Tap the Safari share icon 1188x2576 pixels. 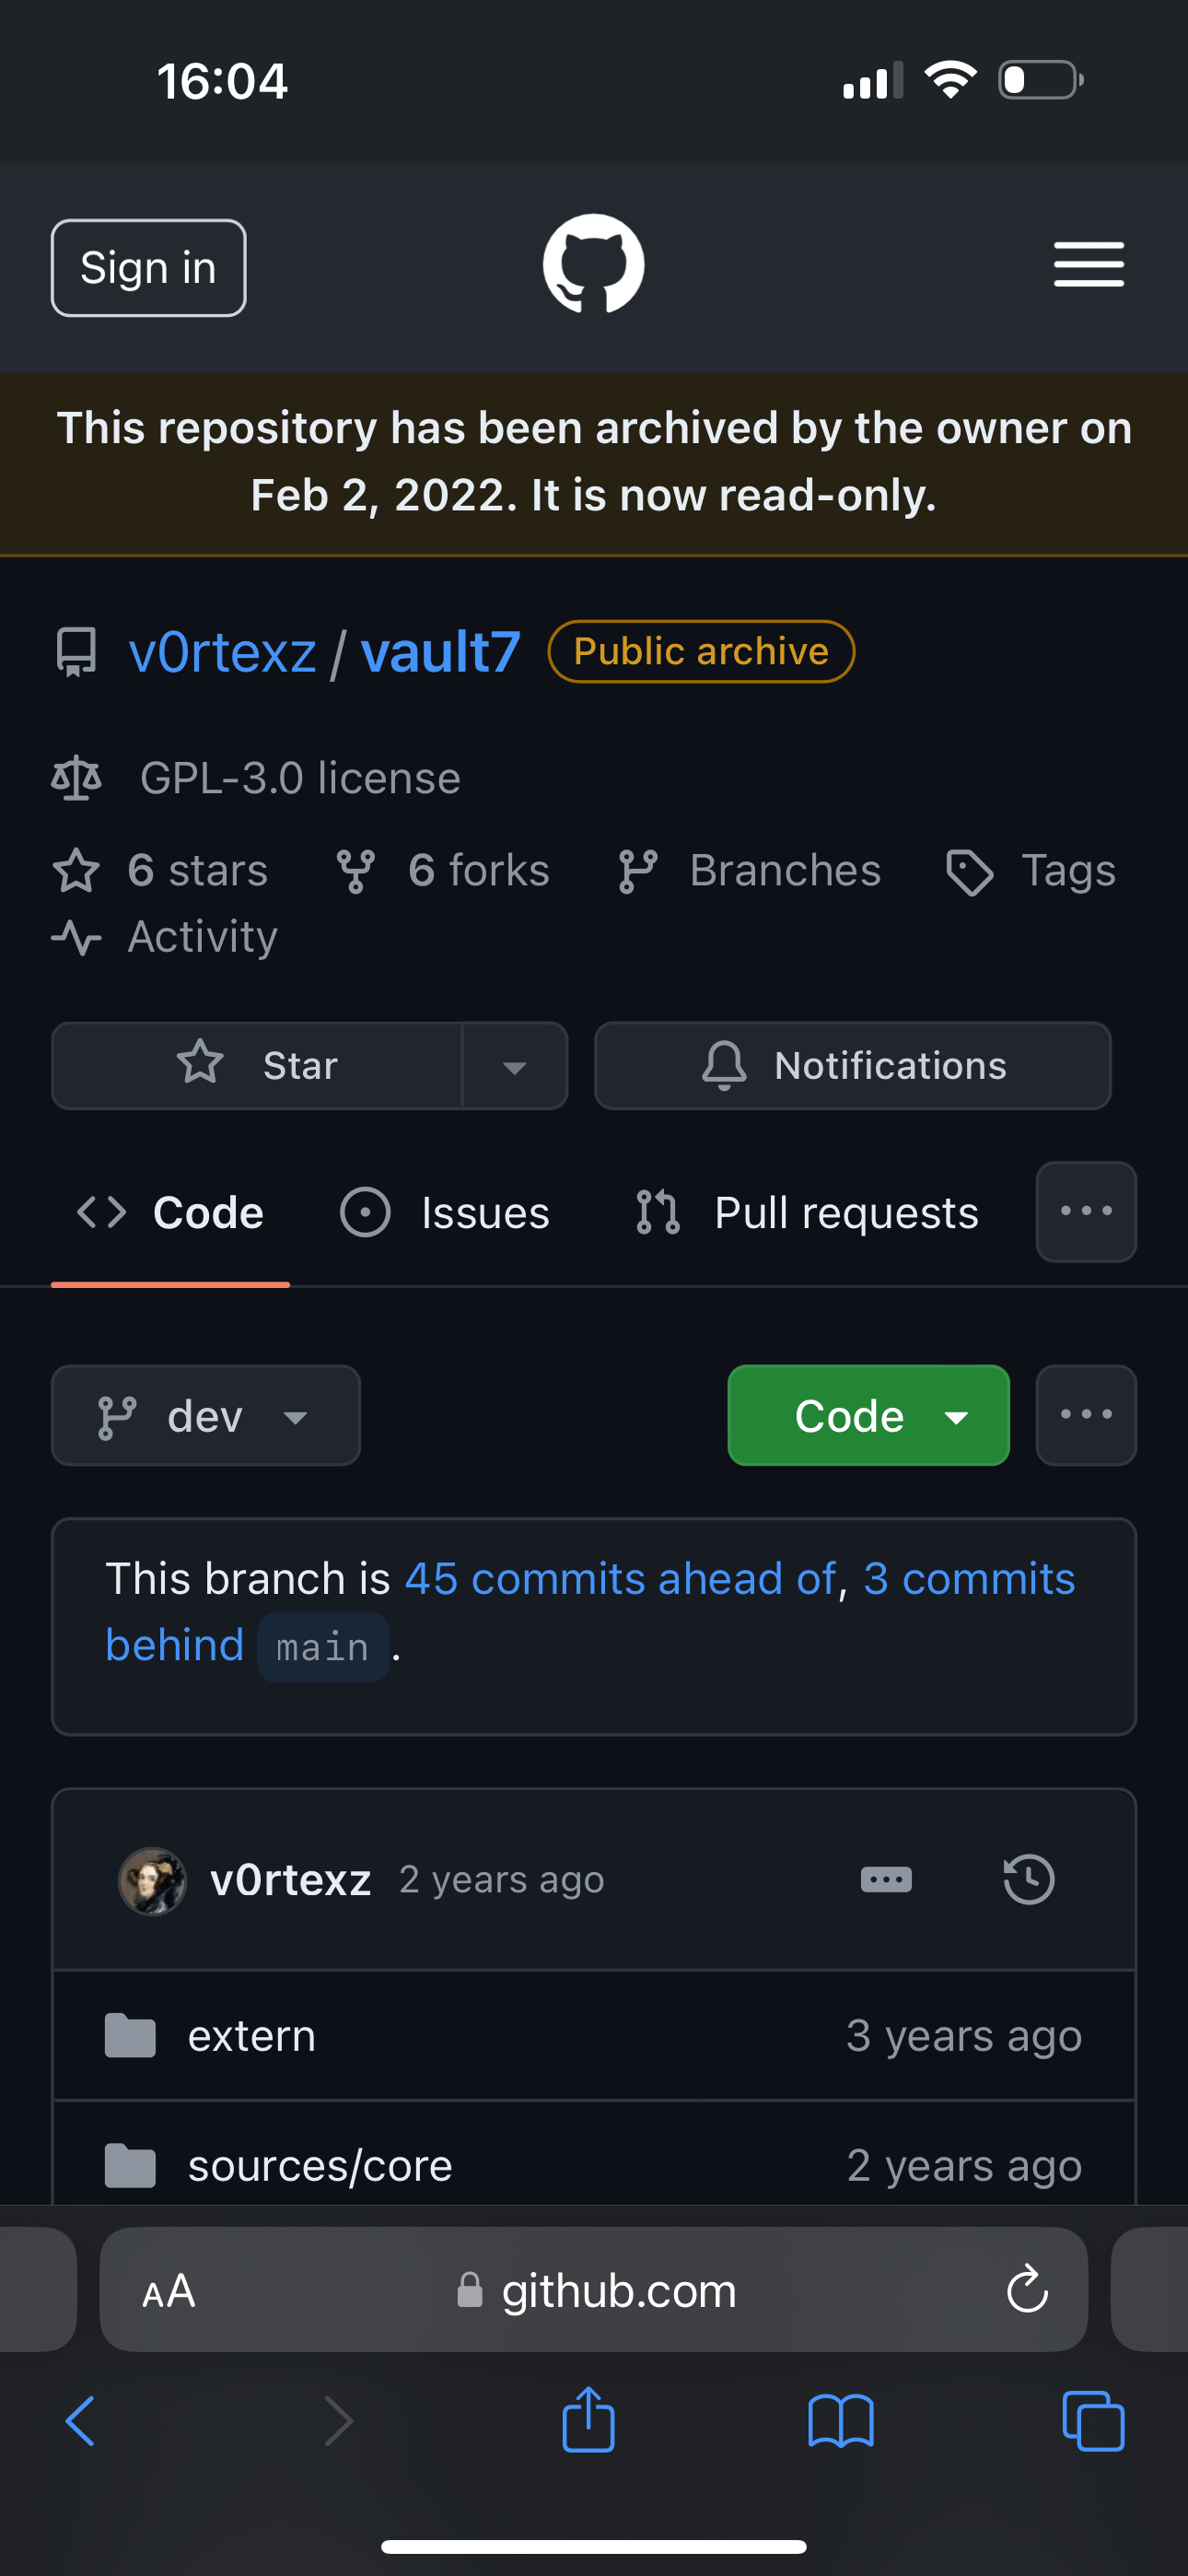588,2420
